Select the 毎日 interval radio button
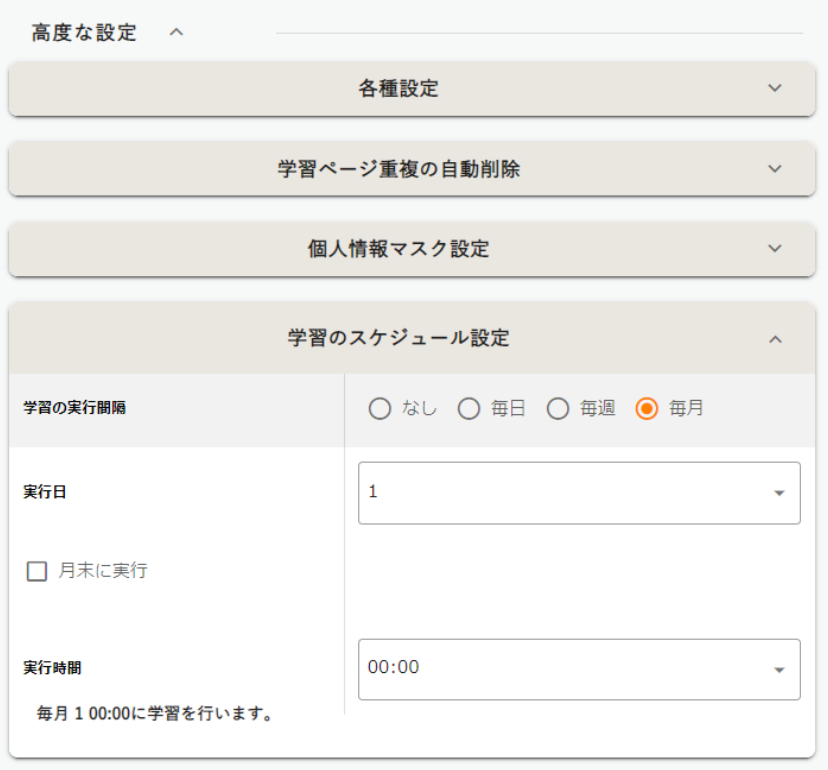Viewport: 828px width, 770px height. (469, 409)
